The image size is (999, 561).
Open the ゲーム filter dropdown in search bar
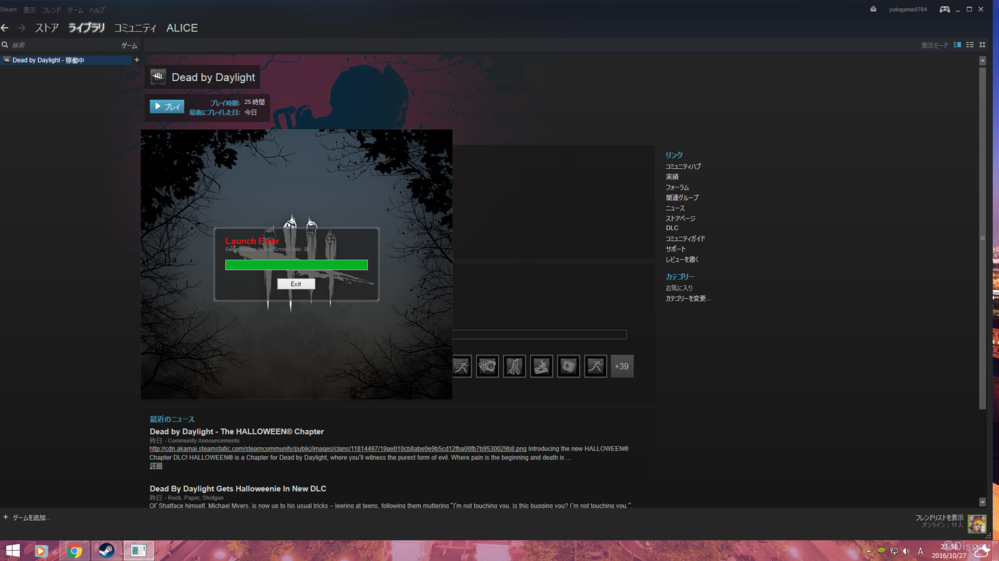coord(129,45)
